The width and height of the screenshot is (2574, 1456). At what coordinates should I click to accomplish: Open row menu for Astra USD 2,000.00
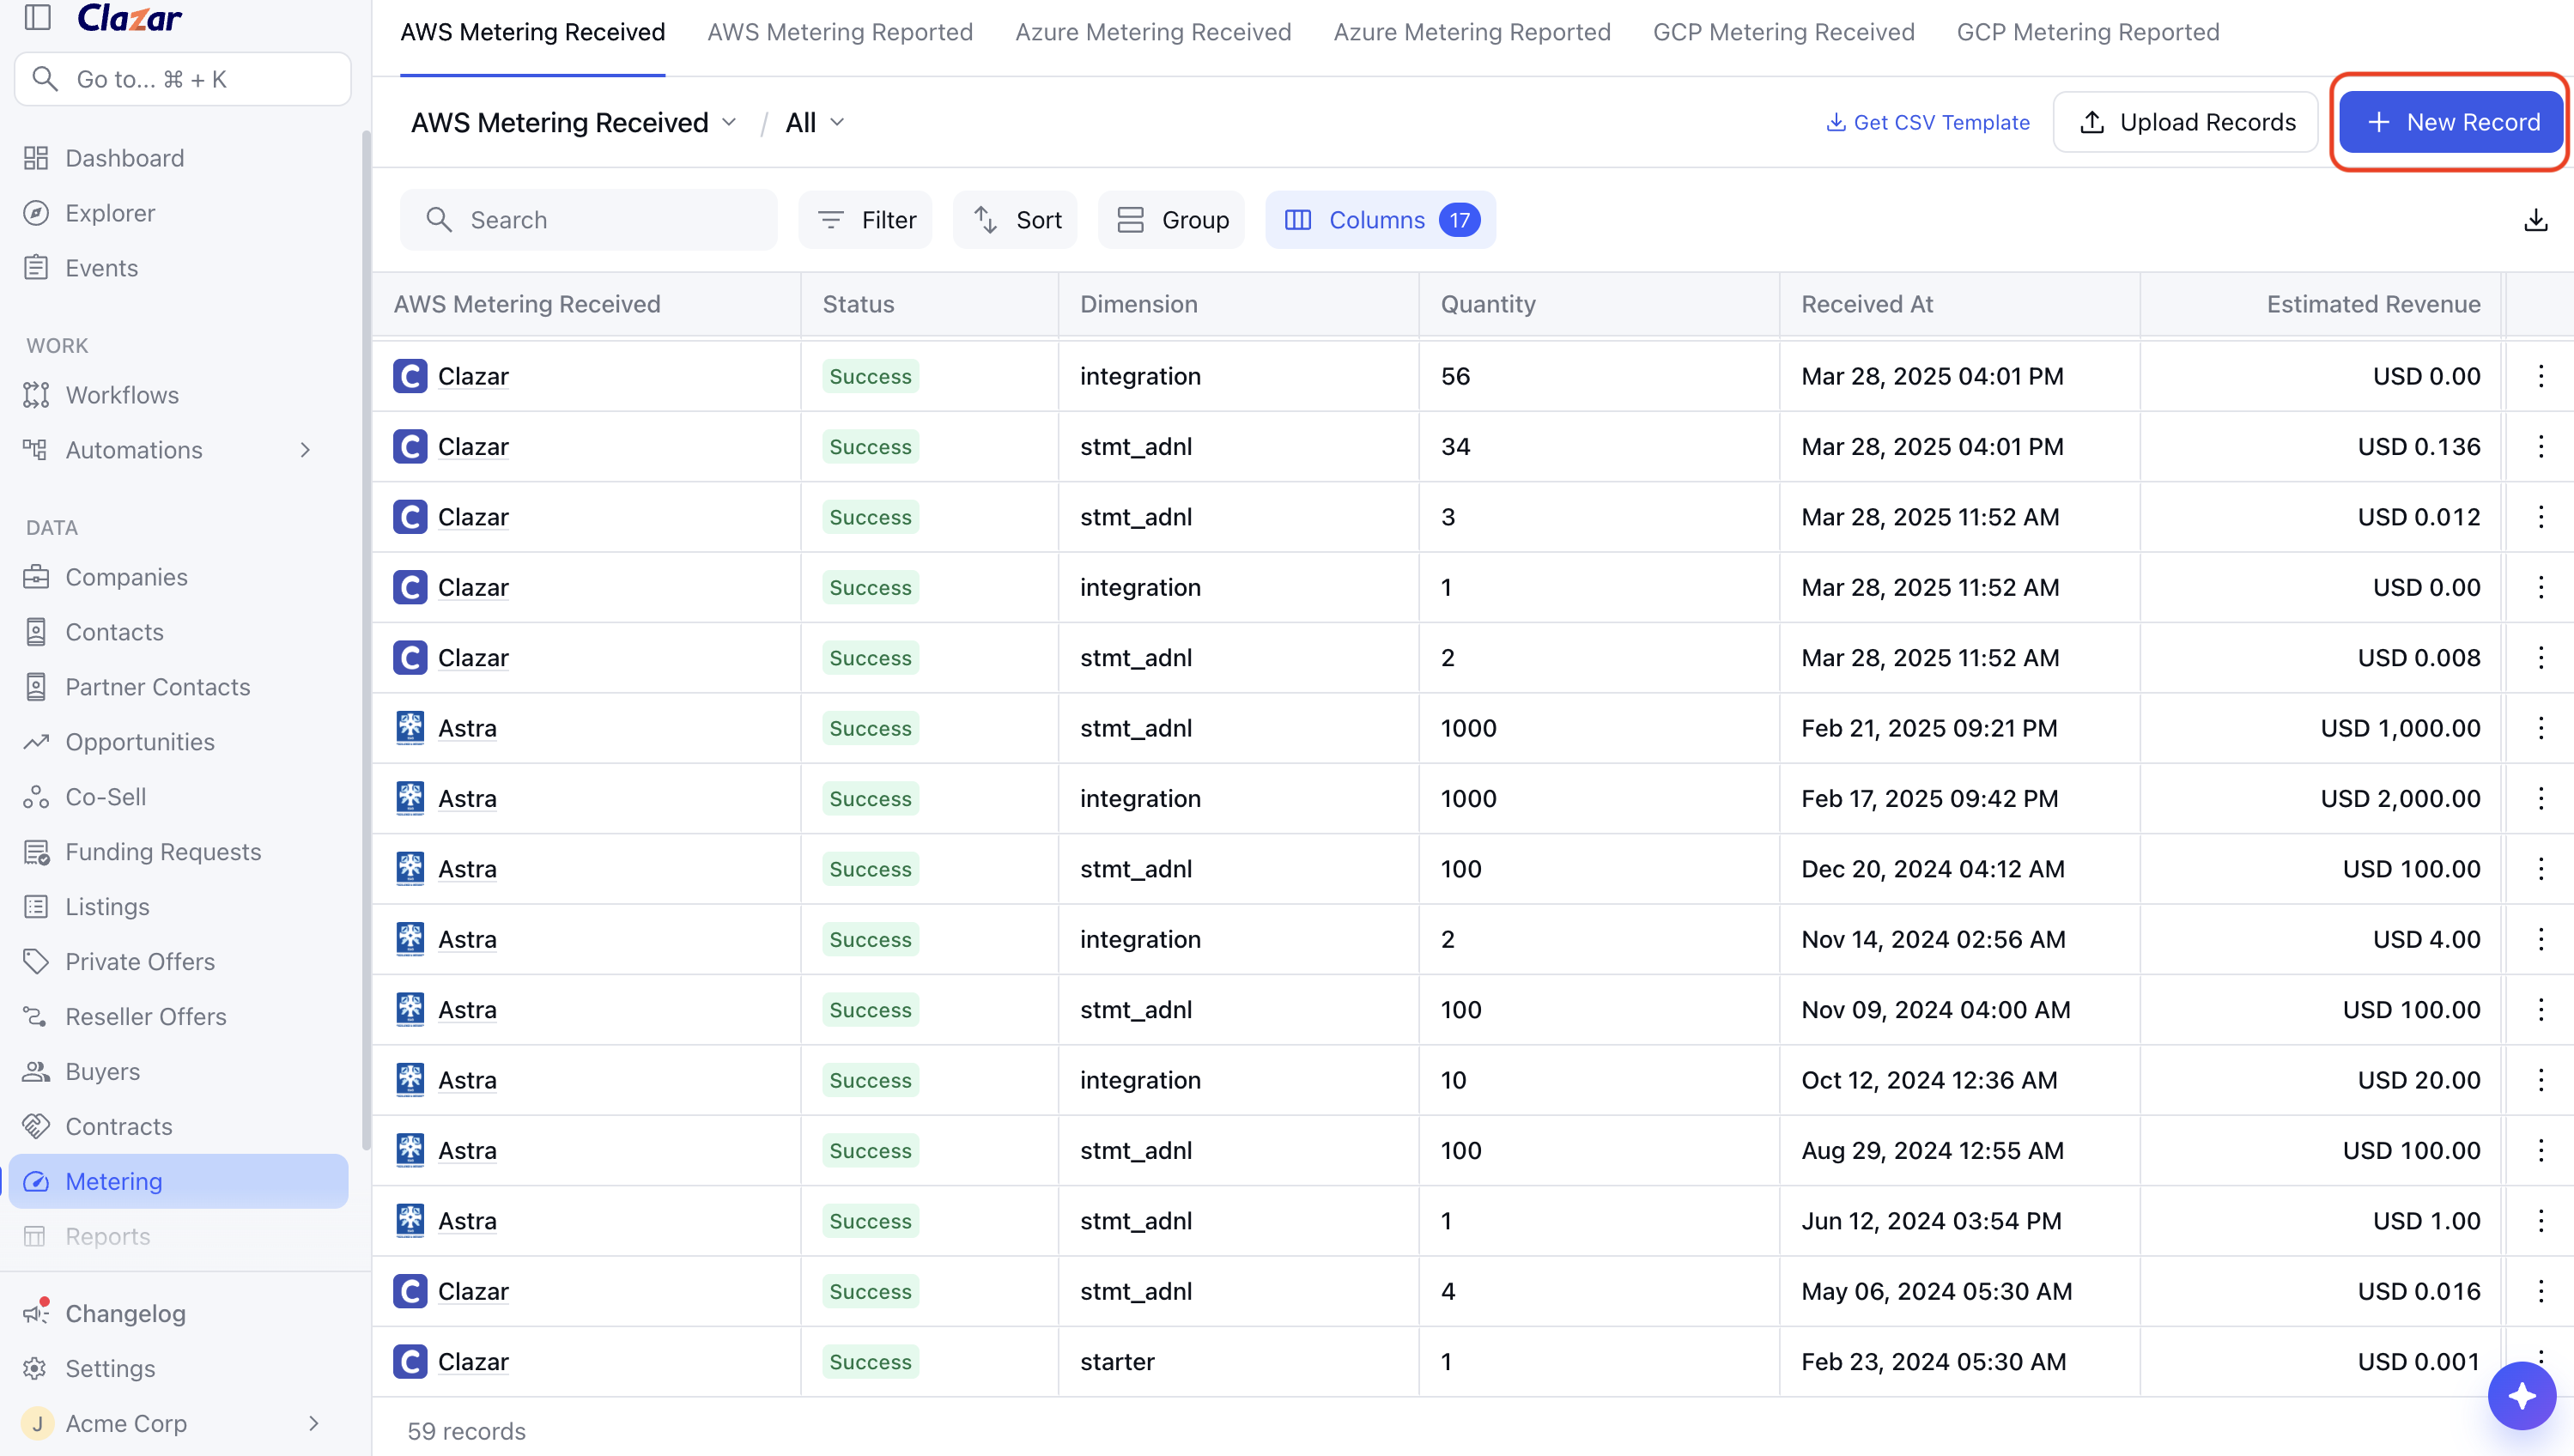pos(2540,798)
